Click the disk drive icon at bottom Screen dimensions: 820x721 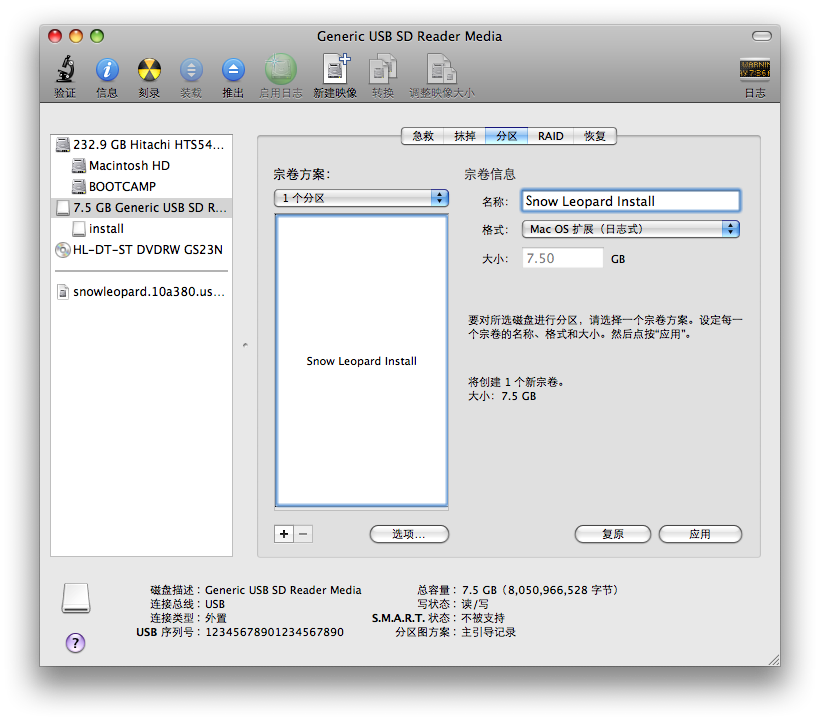click(x=76, y=598)
